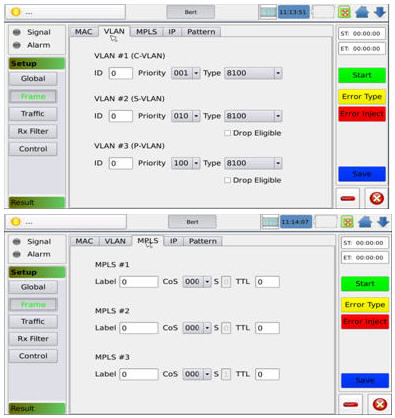Open the IP tab in MPLS screen
The height and width of the screenshot is (418, 395).
click(x=174, y=241)
